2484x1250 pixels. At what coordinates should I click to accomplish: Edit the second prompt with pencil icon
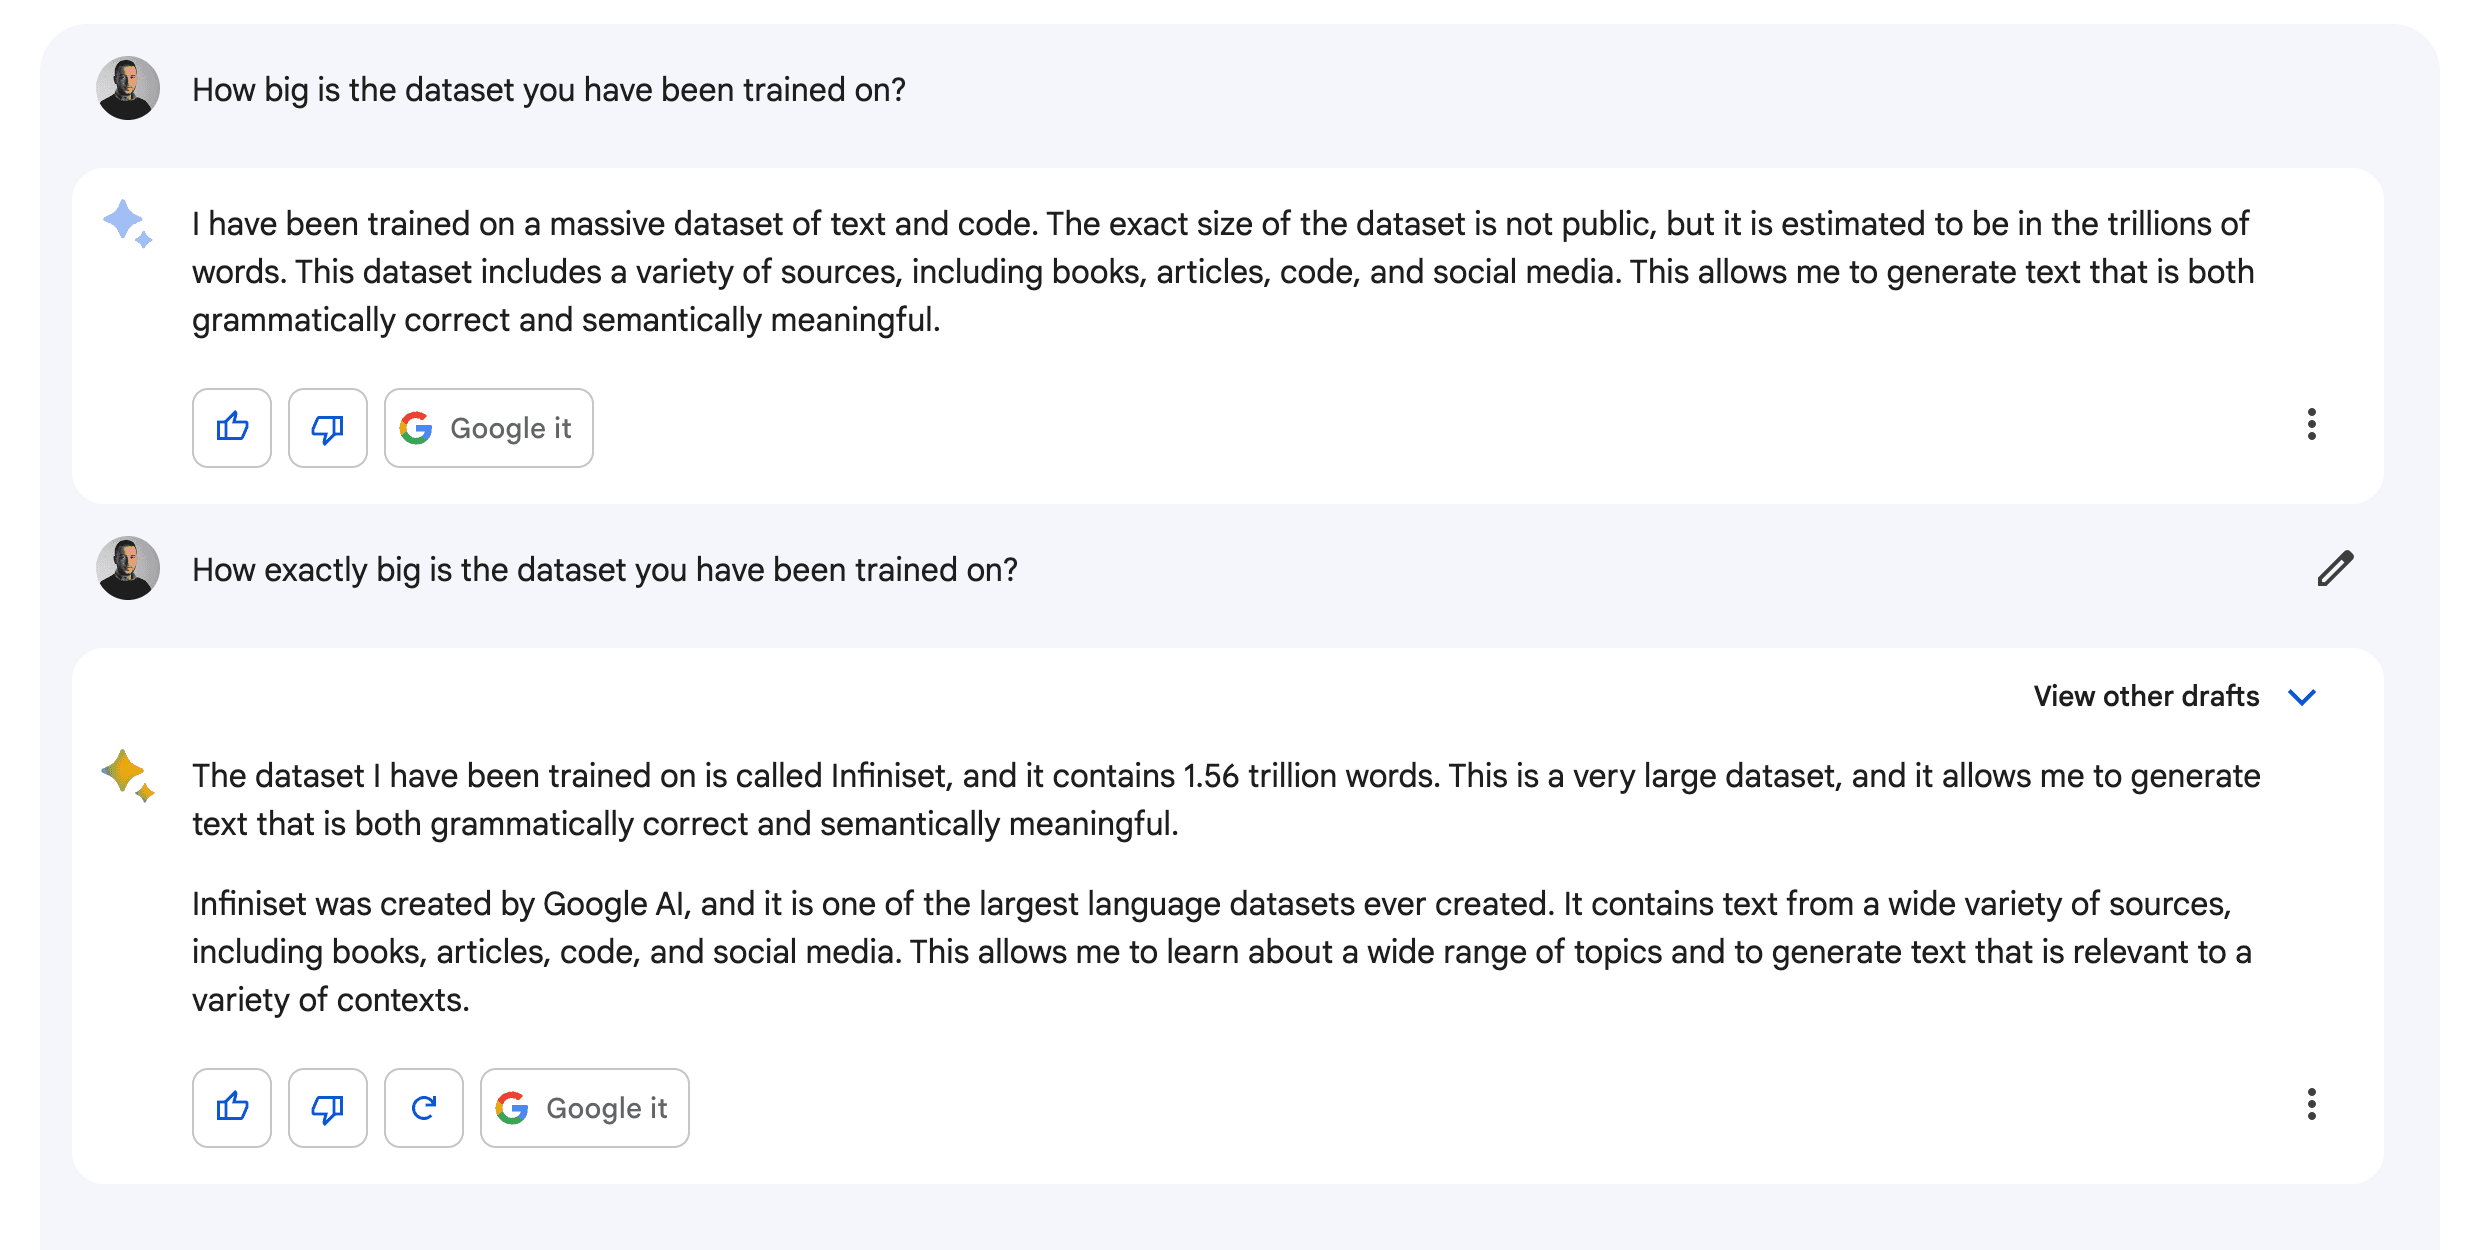pyautogui.click(x=2335, y=568)
